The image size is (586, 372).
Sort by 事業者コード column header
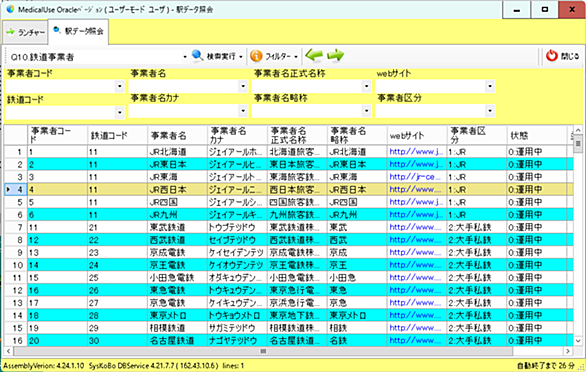[x=58, y=135]
